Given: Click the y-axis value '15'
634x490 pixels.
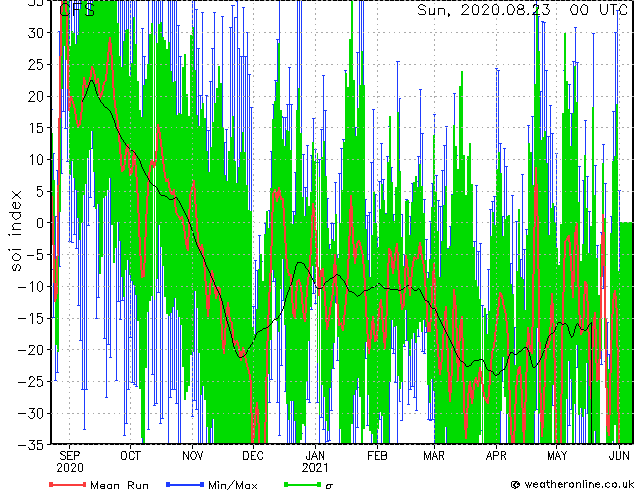Looking at the screenshot, I should [35, 128].
